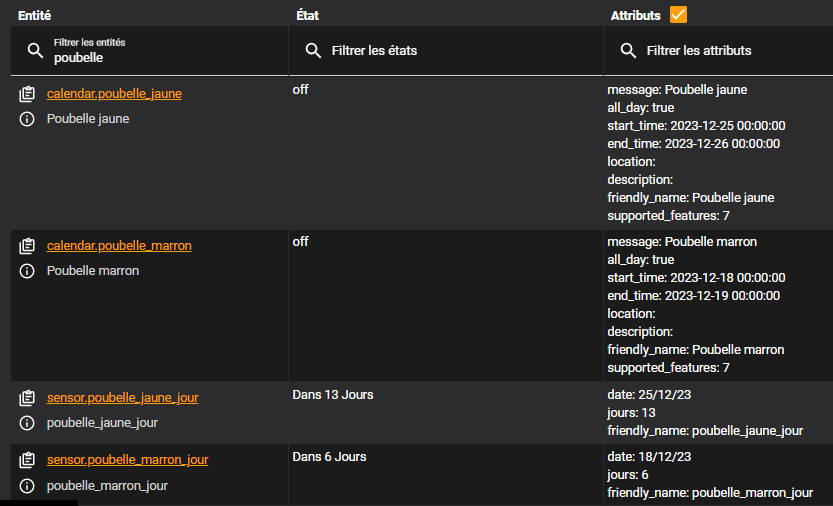Copy entity ID for calendar.poubelle_marron
833x506 pixels.
[27, 246]
